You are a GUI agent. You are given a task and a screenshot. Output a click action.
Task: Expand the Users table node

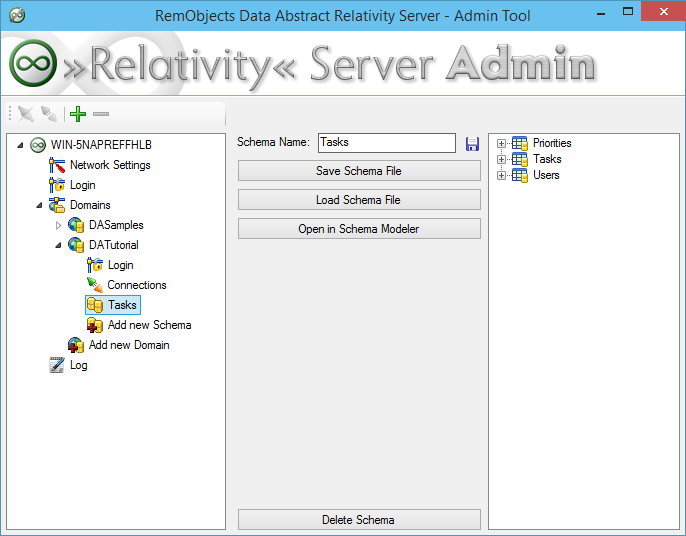(x=501, y=175)
